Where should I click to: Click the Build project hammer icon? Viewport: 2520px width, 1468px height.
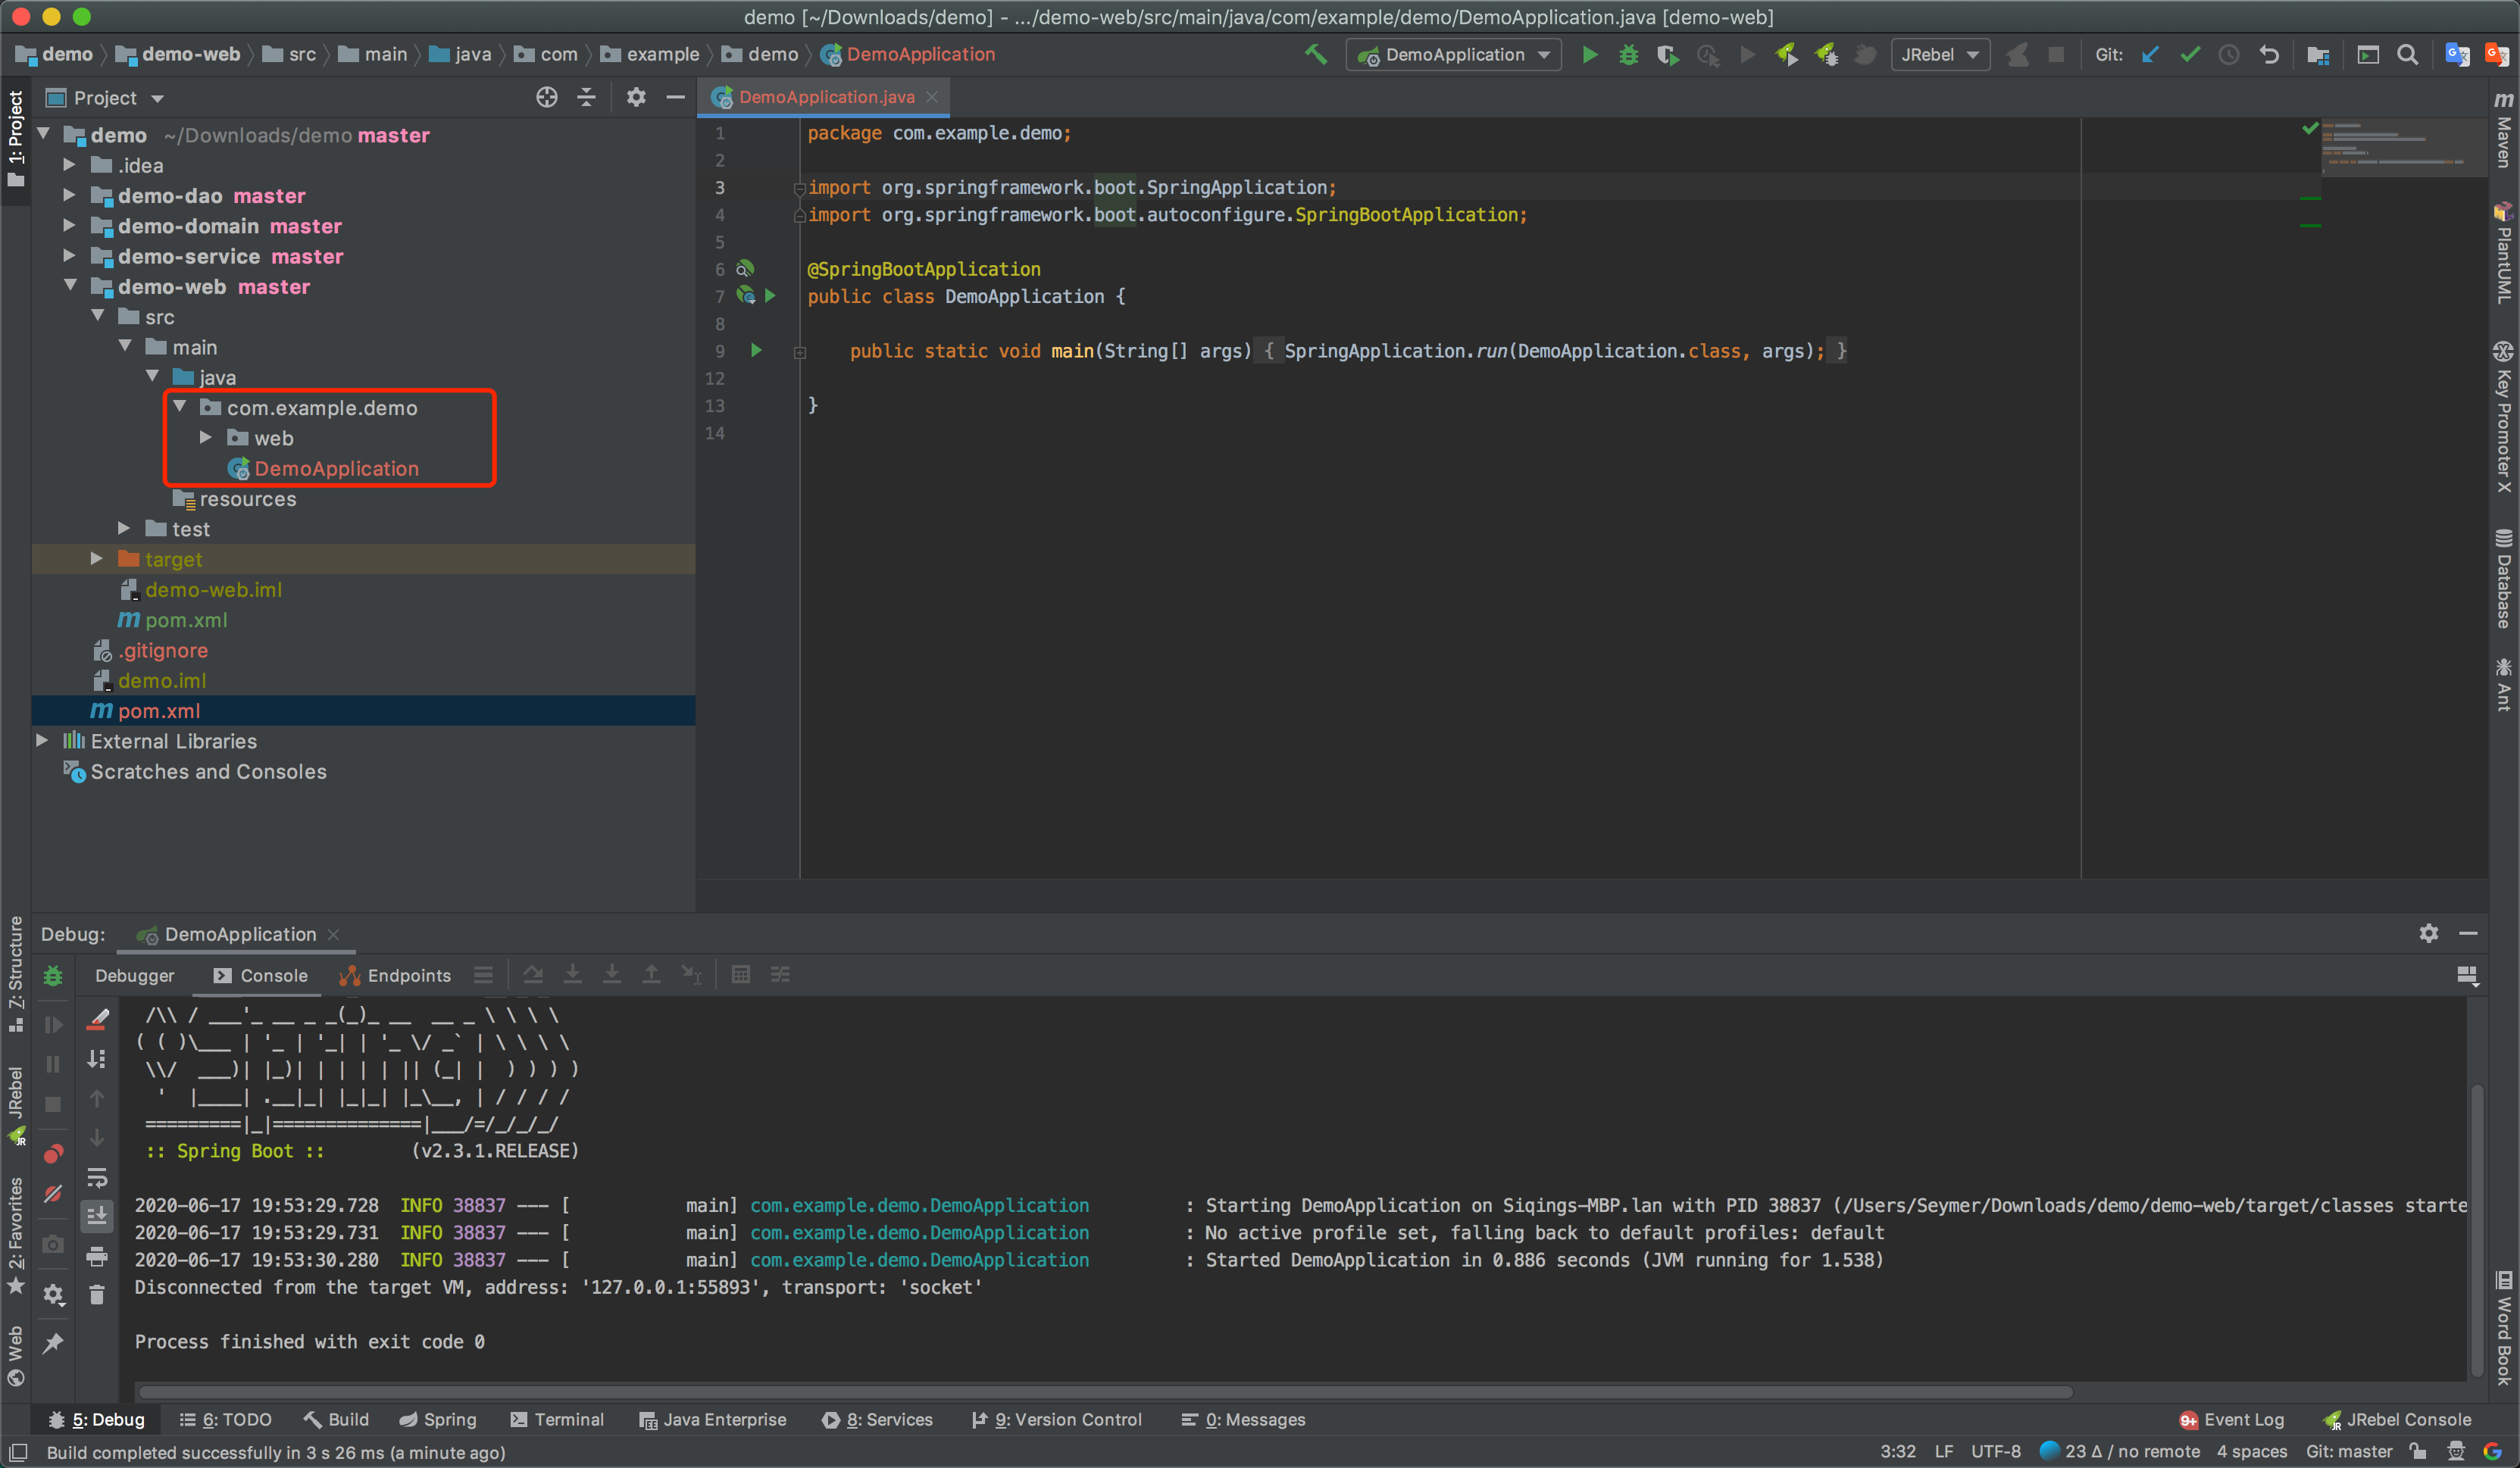1315,55
